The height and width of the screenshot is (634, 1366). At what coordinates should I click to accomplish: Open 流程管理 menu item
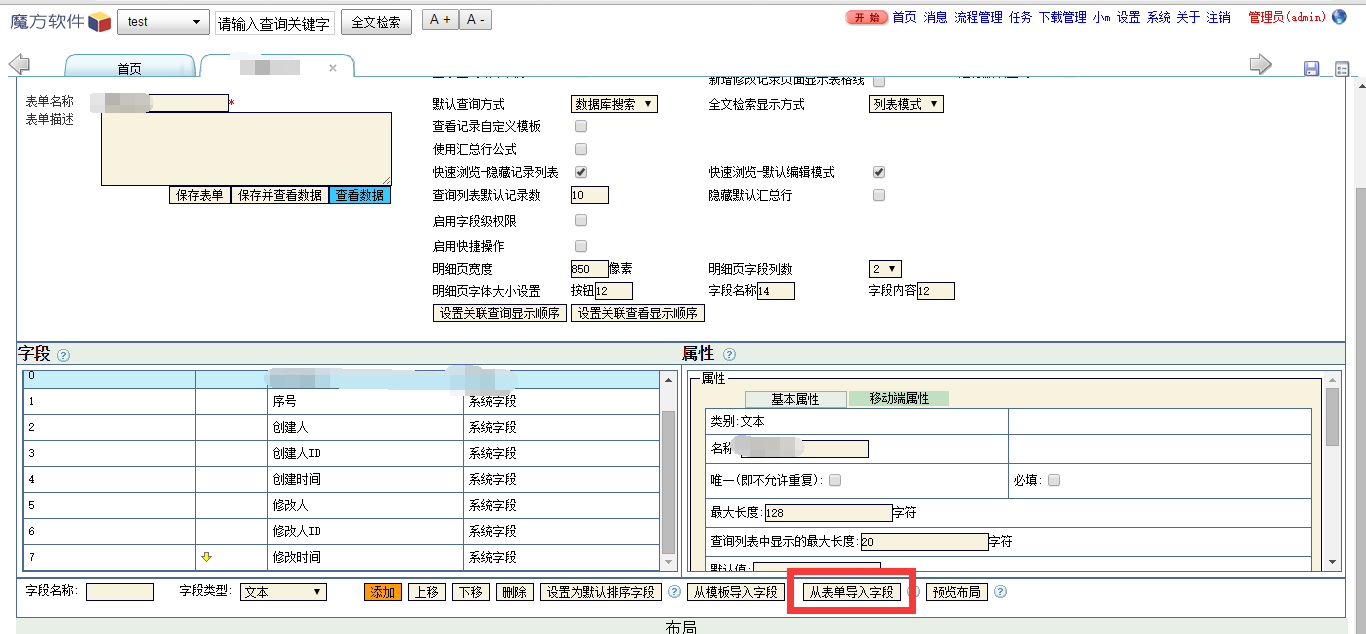coord(978,18)
